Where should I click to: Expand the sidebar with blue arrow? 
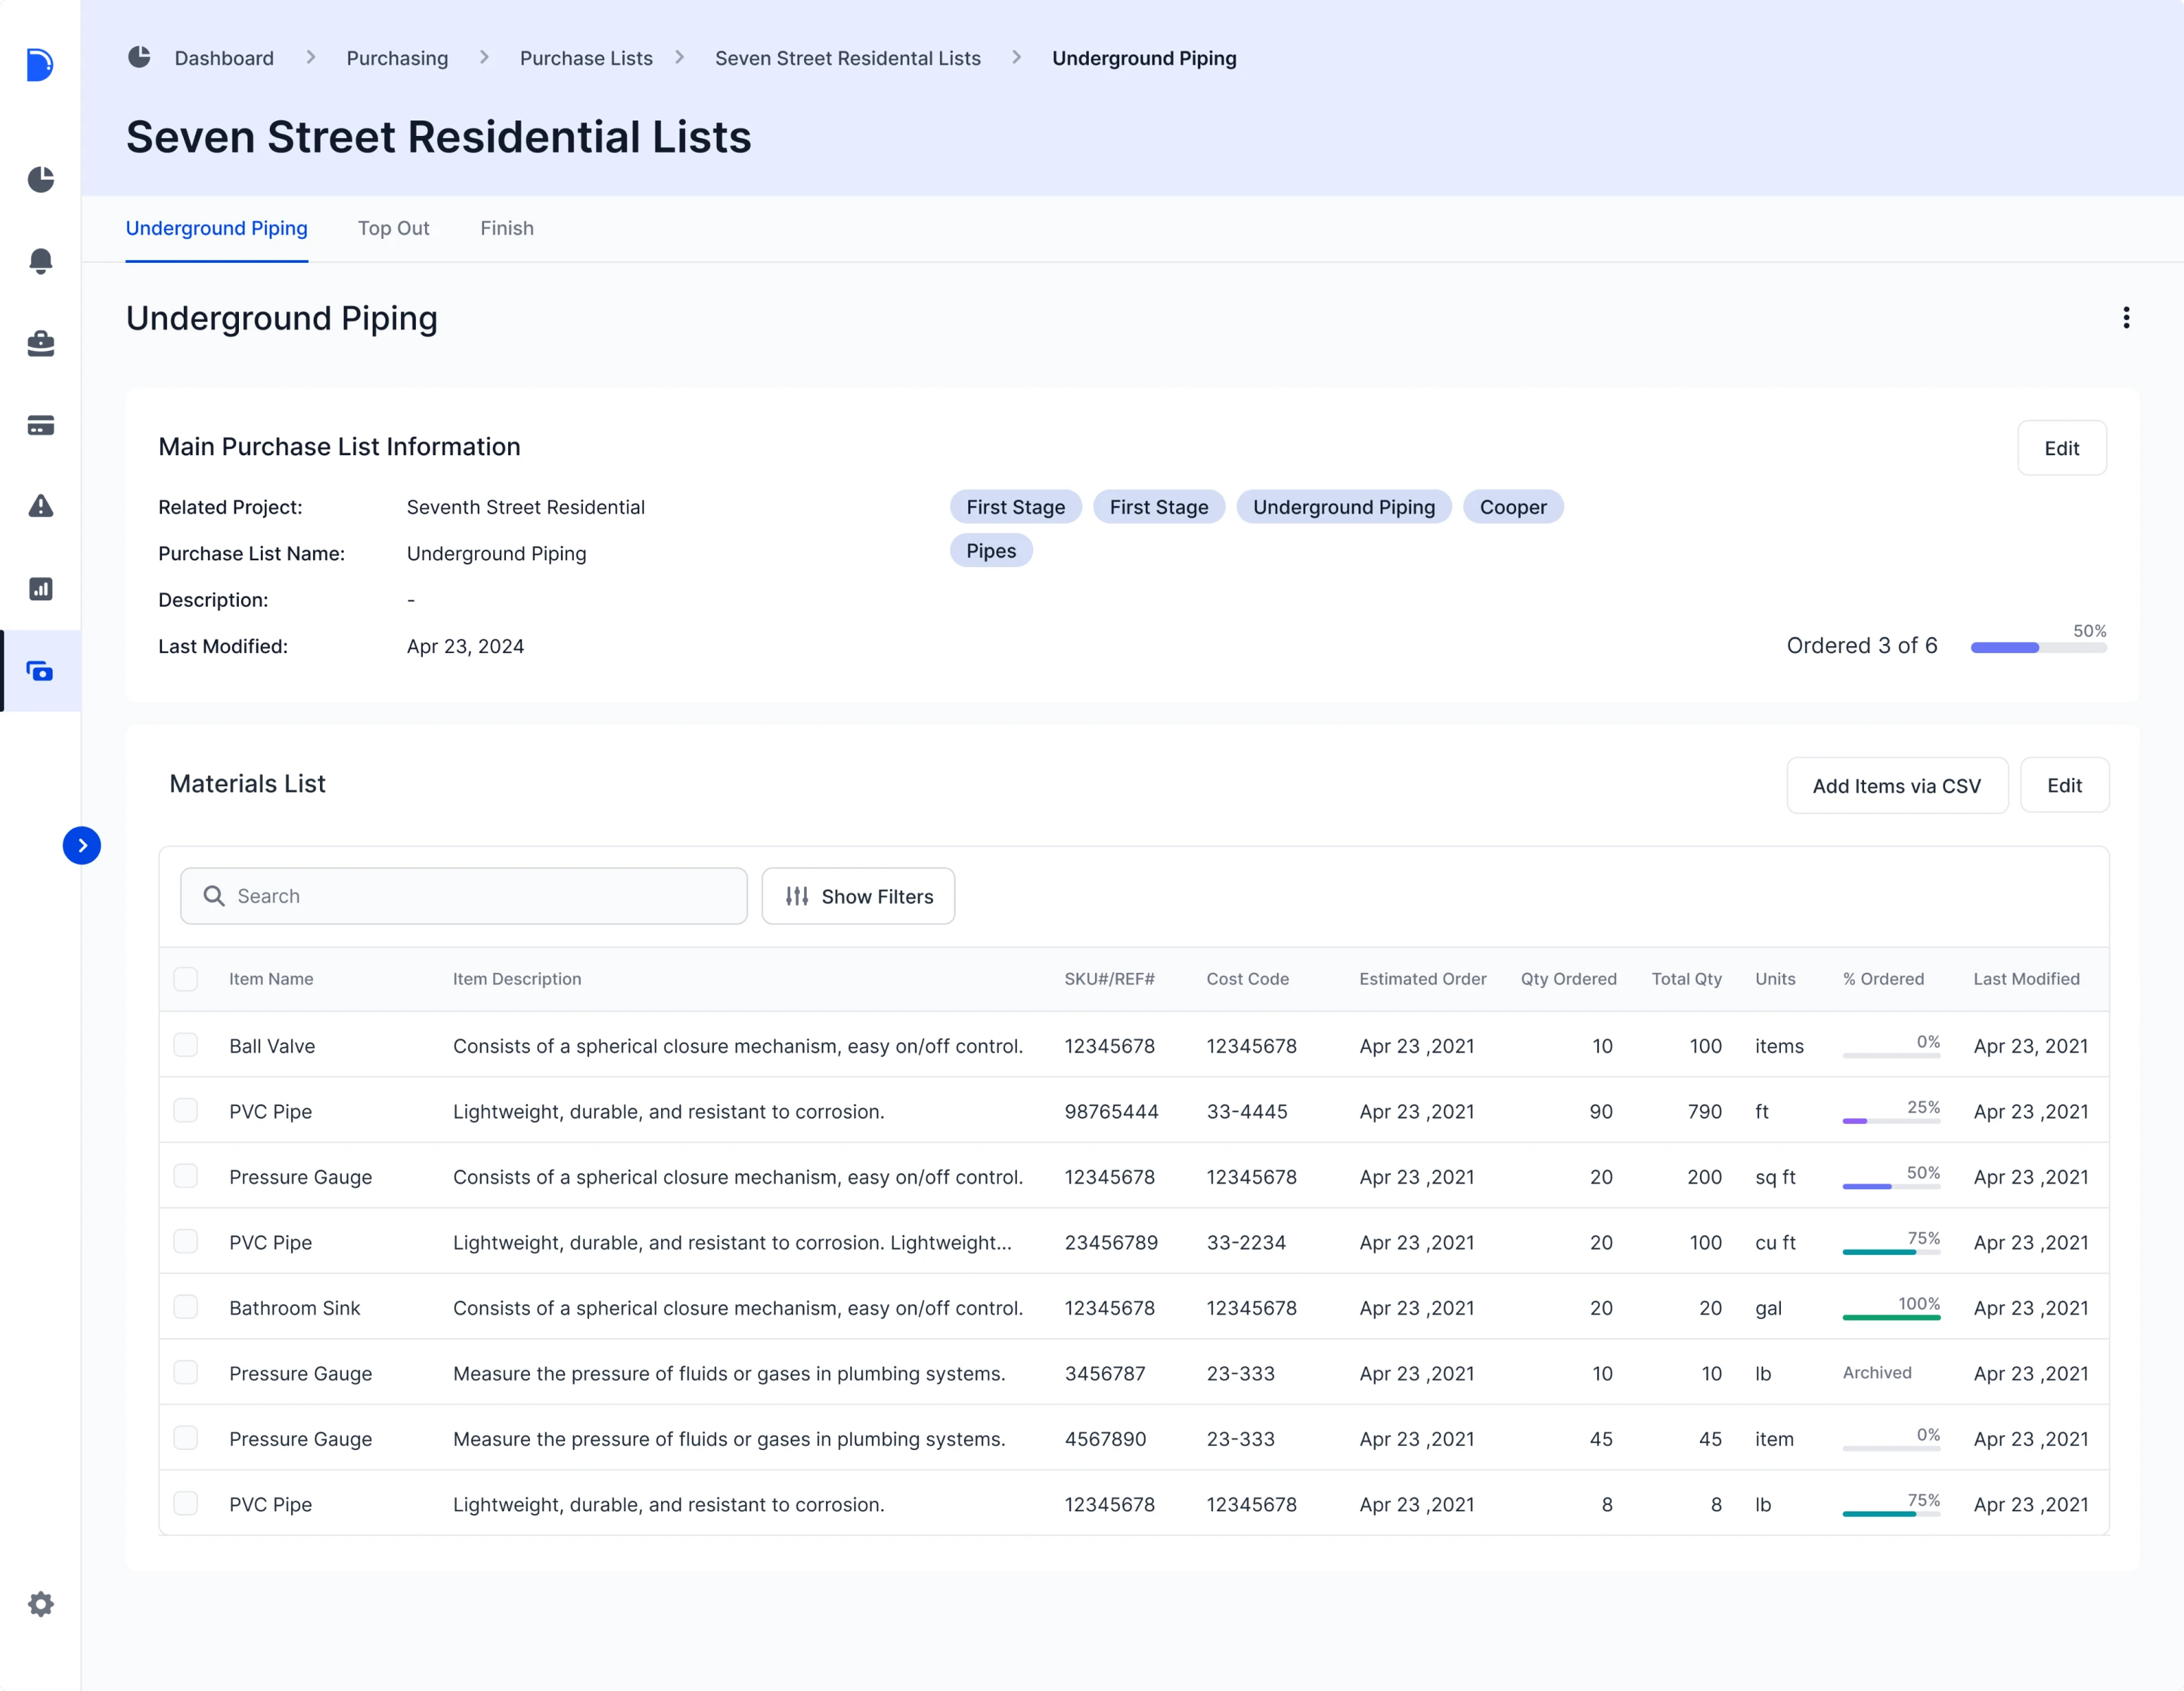point(82,846)
